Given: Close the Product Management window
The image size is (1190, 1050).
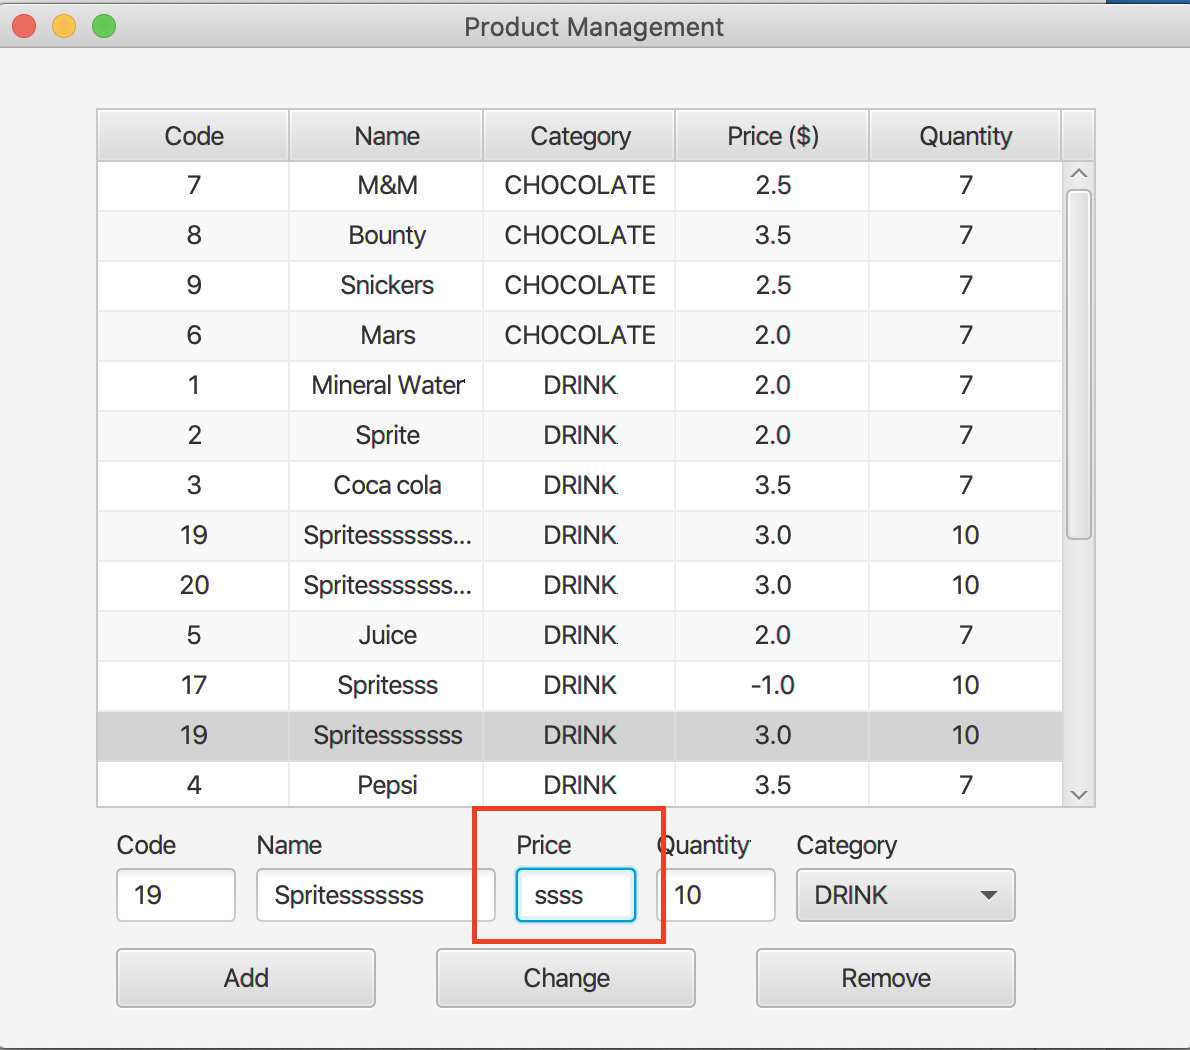Looking at the screenshot, I should coord(24,27).
